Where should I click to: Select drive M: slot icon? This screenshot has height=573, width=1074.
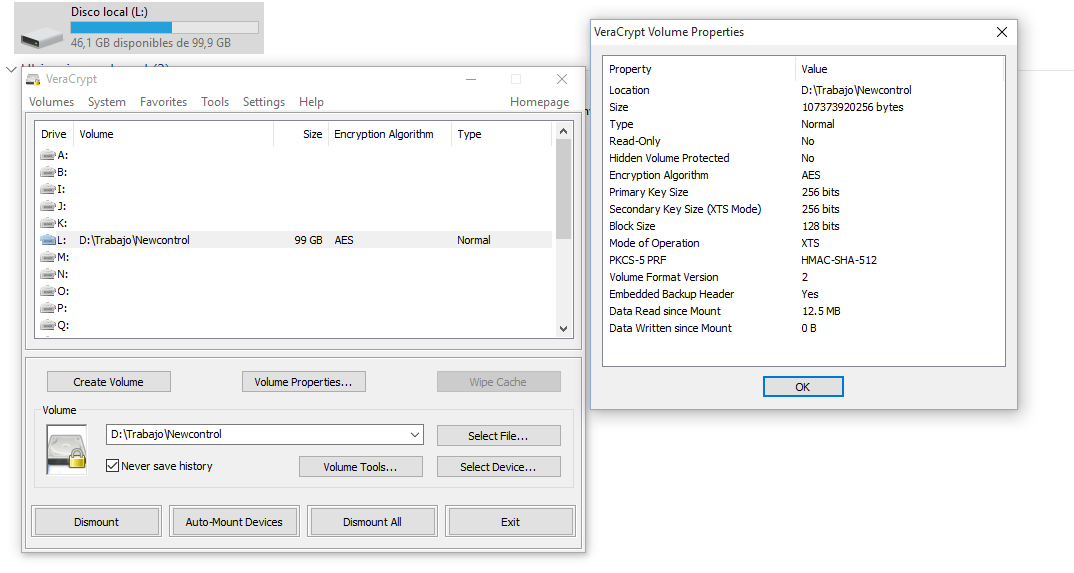coord(47,257)
